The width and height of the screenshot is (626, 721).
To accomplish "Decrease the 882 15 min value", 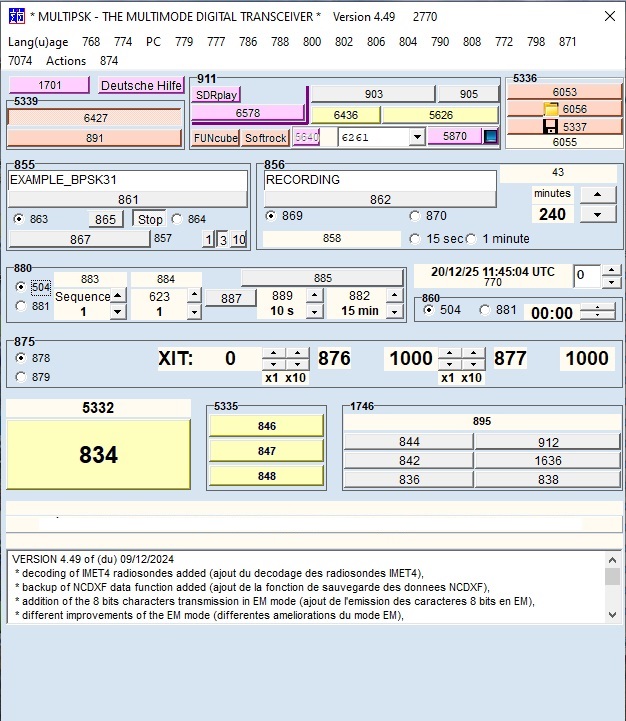I will click(x=395, y=312).
